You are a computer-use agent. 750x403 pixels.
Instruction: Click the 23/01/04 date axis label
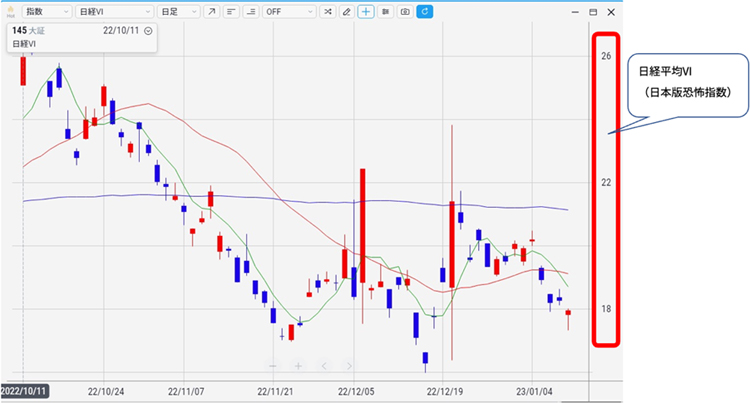click(534, 392)
